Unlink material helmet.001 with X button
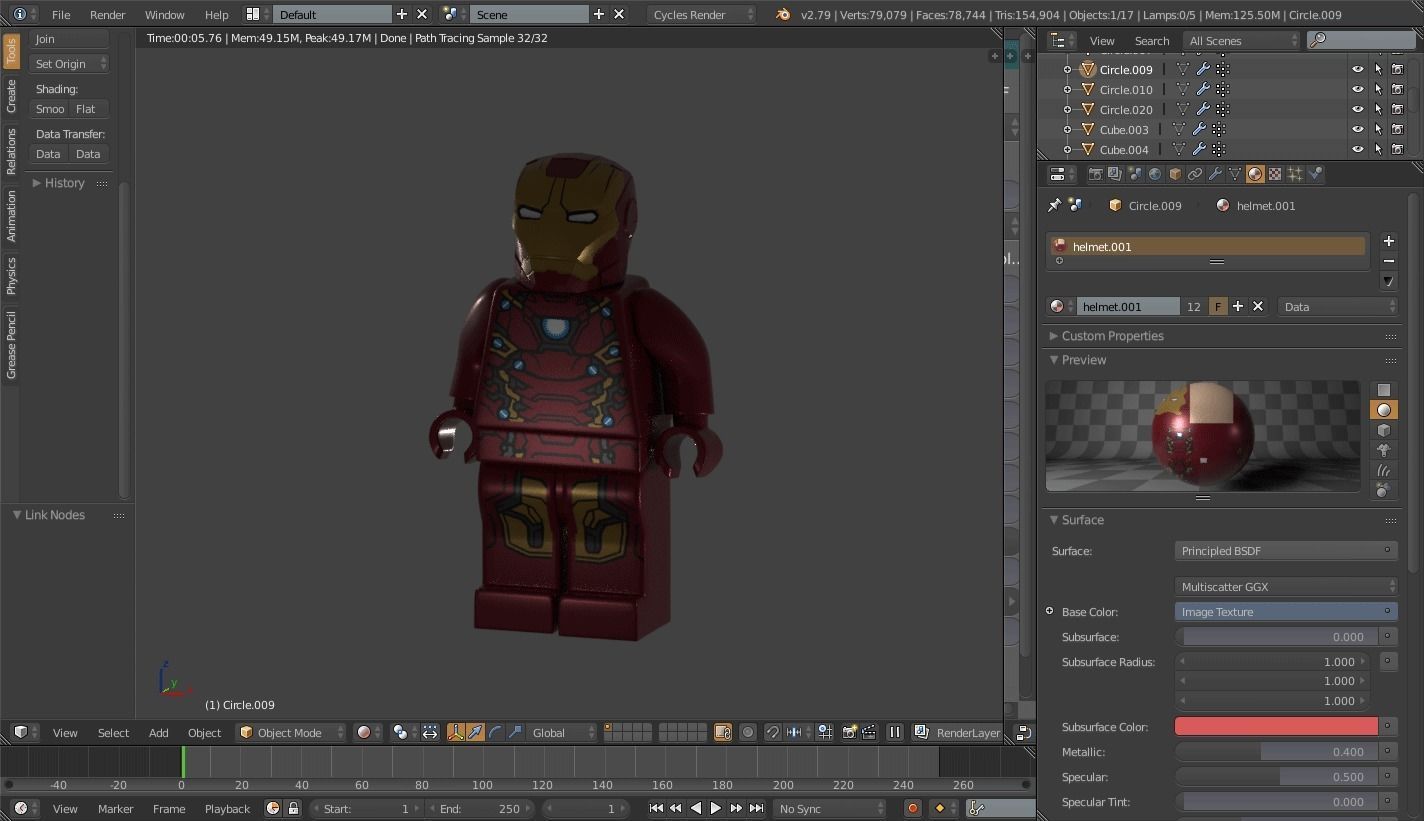This screenshot has width=1424, height=821. pyautogui.click(x=1258, y=306)
